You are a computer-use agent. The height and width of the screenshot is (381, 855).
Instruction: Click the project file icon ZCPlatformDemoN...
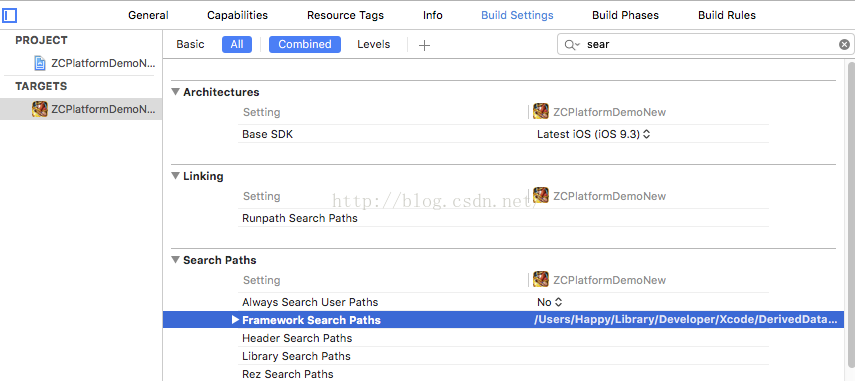(40, 63)
